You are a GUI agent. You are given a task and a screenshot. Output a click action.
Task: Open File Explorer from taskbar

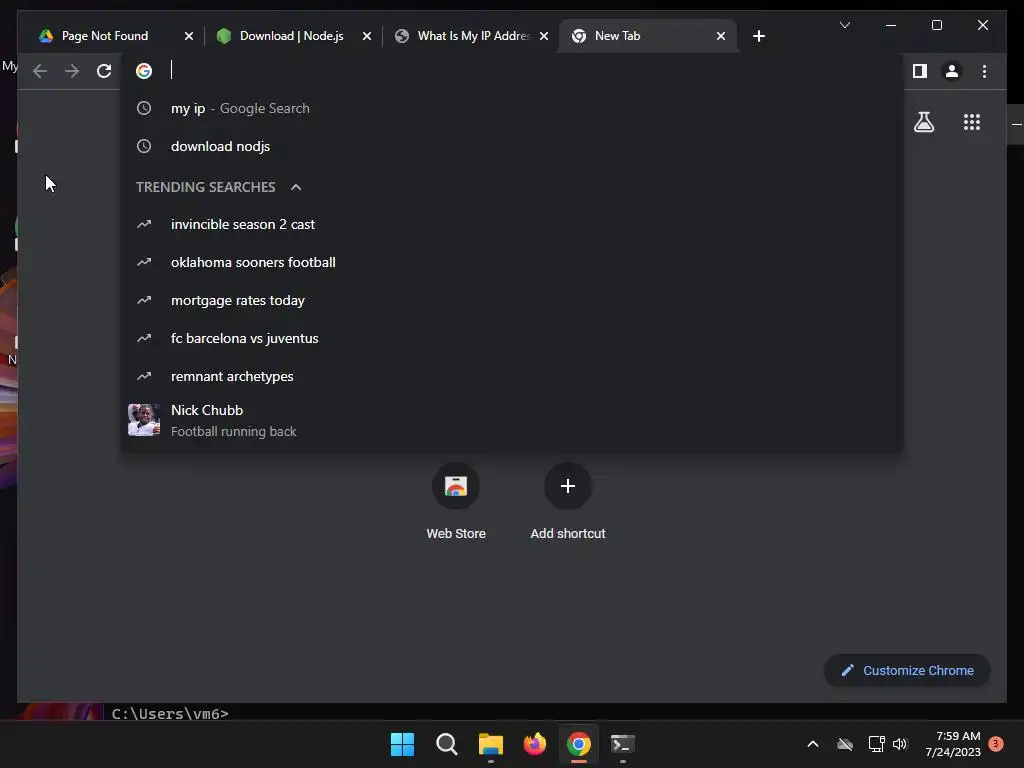490,744
